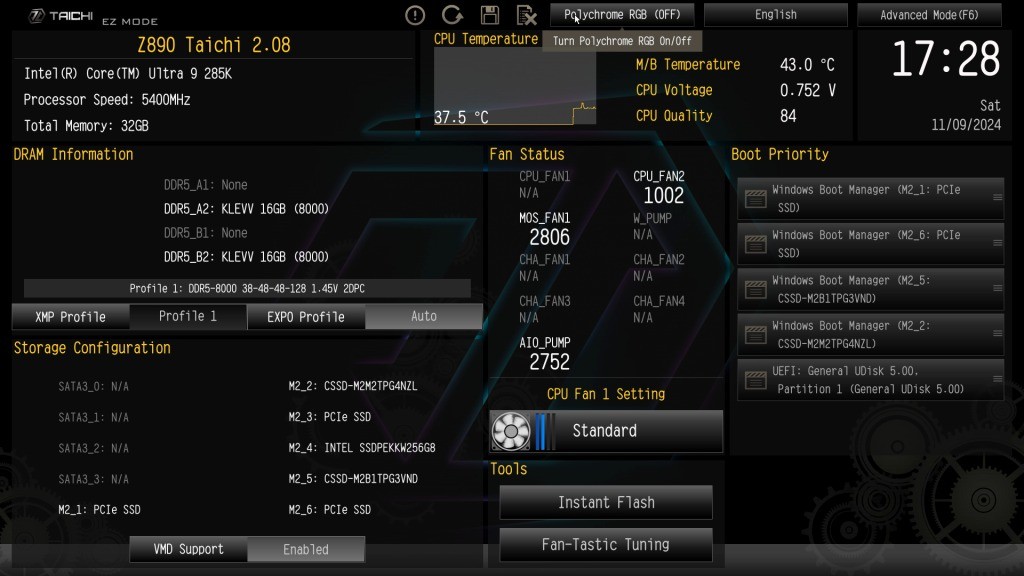The image size is (1024, 576).
Task: Click Profile 1: DDR5-8000 38-48-48-128 info bar
Action: point(247,288)
